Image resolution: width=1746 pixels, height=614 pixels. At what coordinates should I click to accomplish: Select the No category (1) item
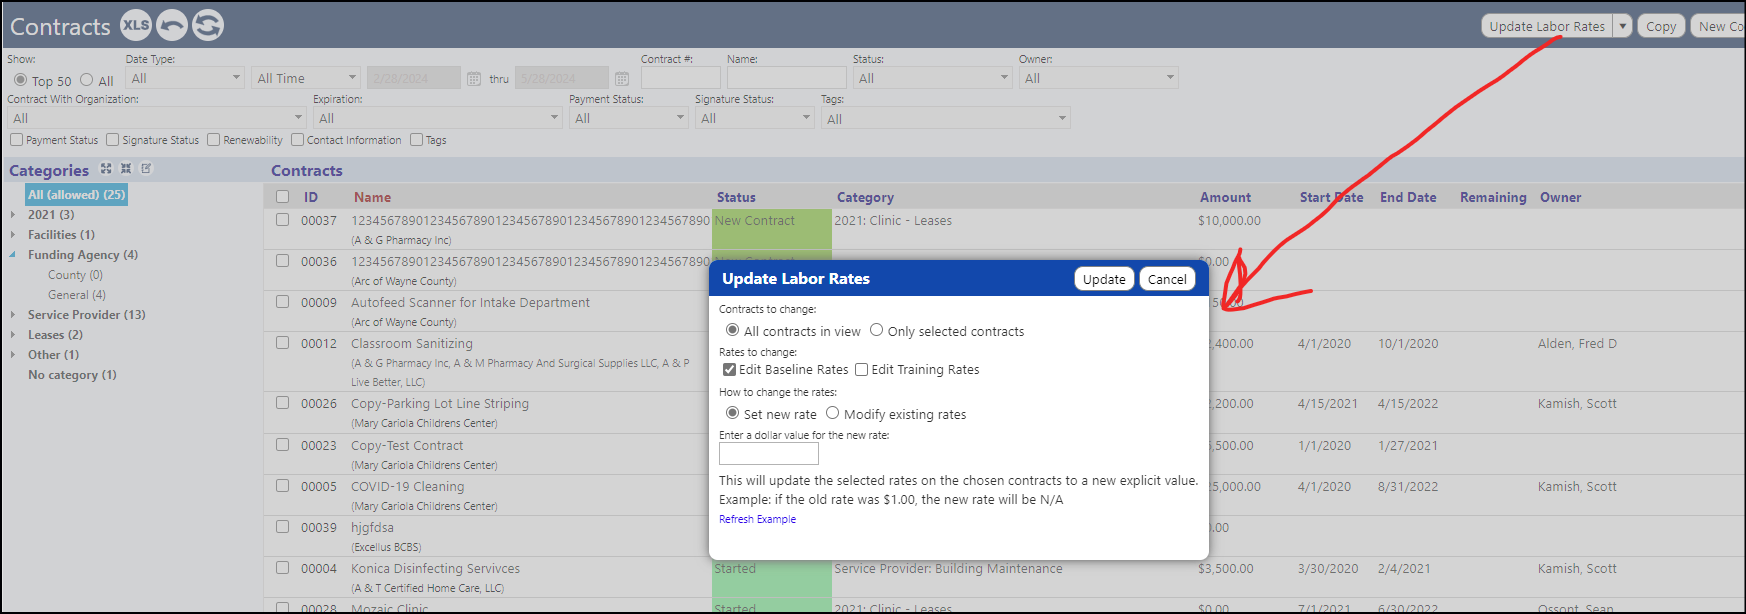tap(72, 375)
